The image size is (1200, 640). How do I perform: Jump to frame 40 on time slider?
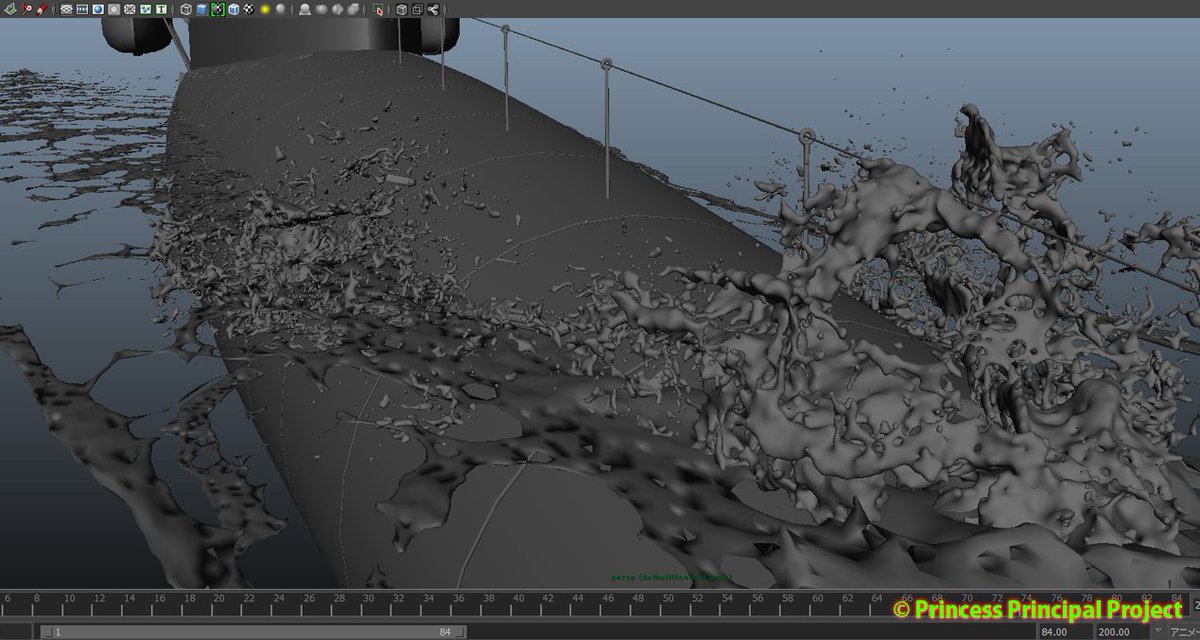pos(518,600)
